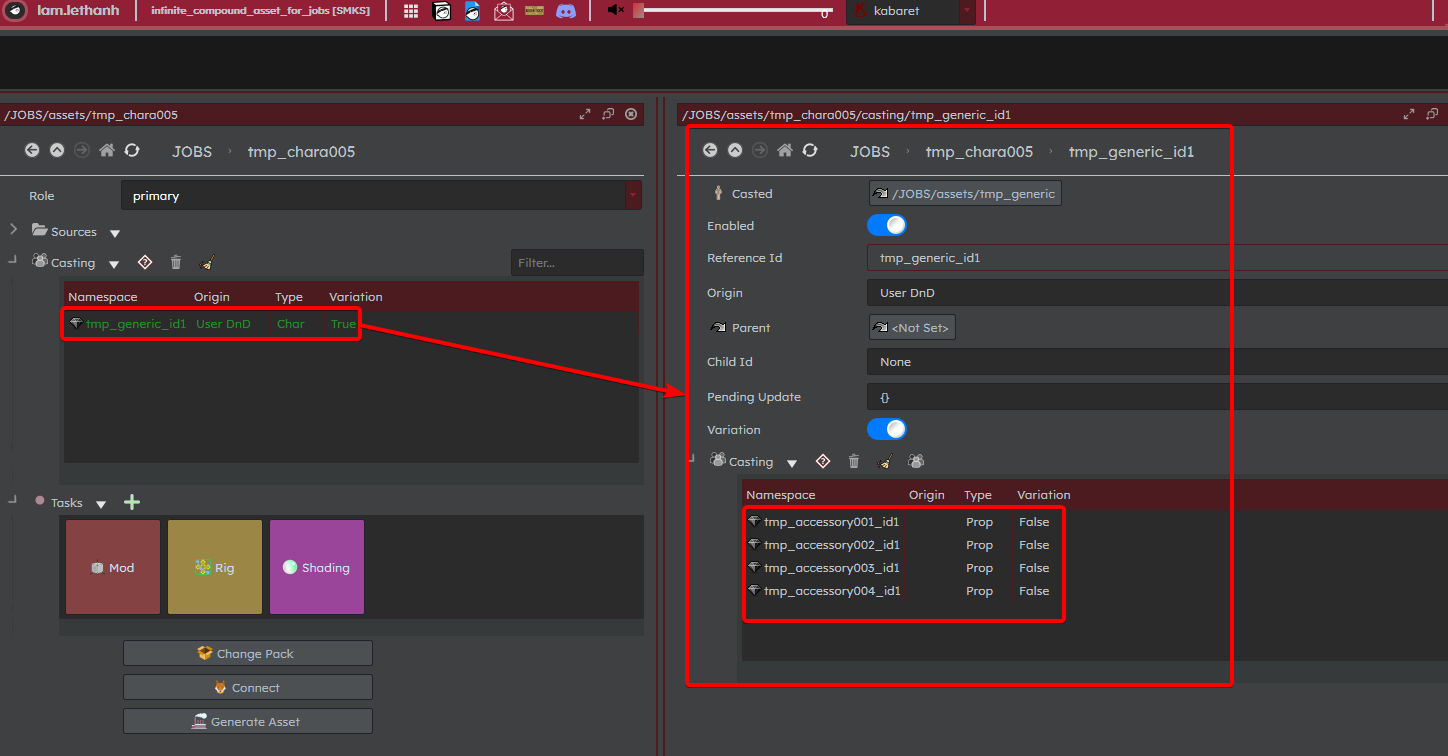Click home icon in the tmp_chara005 panel
The height and width of the screenshot is (756, 1448).
click(107, 150)
